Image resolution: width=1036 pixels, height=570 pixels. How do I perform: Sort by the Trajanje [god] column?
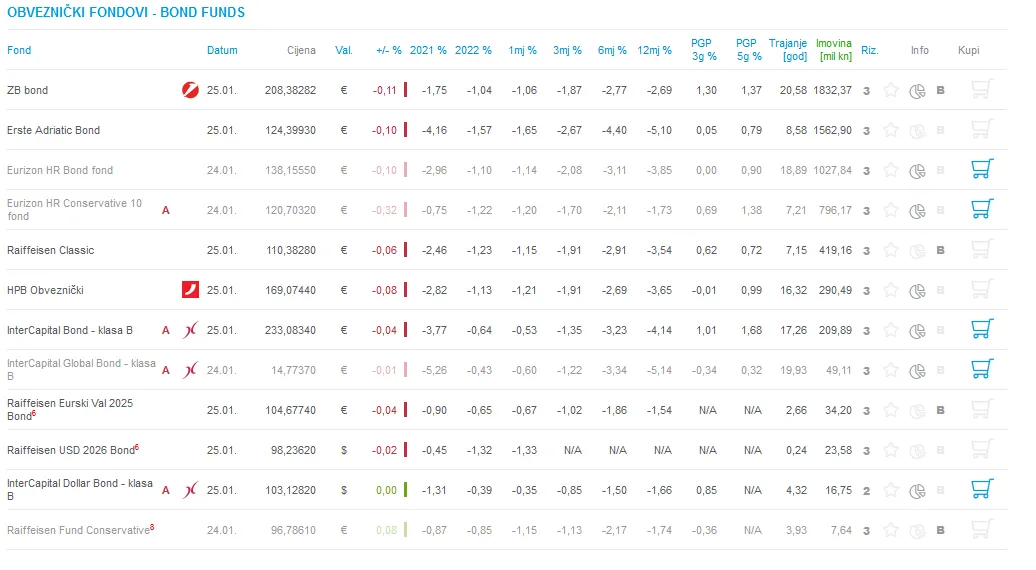[788, 50]
